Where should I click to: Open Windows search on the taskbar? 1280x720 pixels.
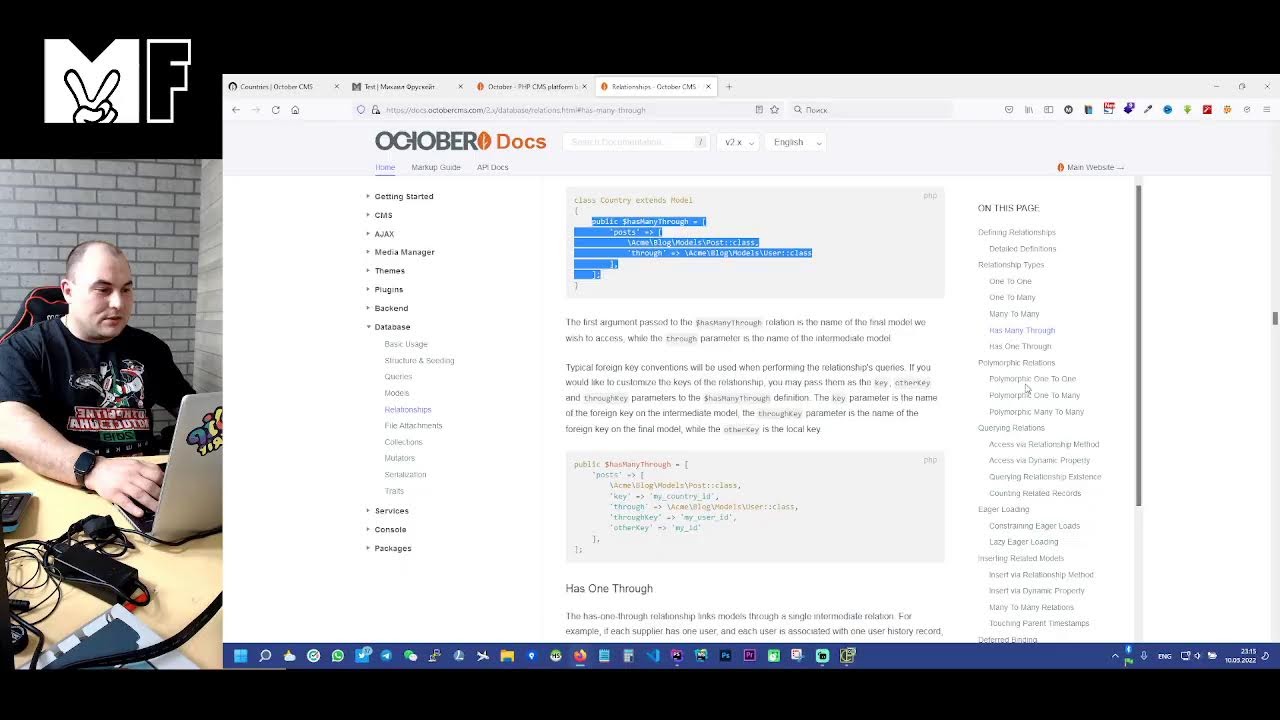[265, 656]
